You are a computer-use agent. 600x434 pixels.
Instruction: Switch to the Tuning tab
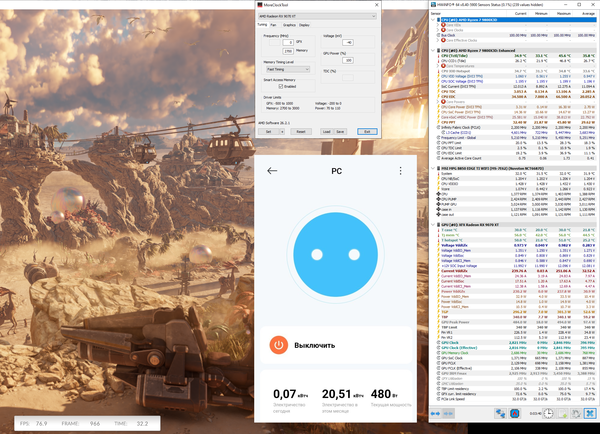(x=262, y=24)
